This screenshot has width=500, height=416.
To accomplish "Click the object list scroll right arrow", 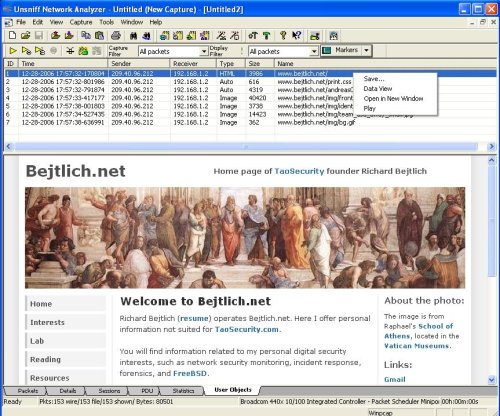I will (x=491, y=146).
